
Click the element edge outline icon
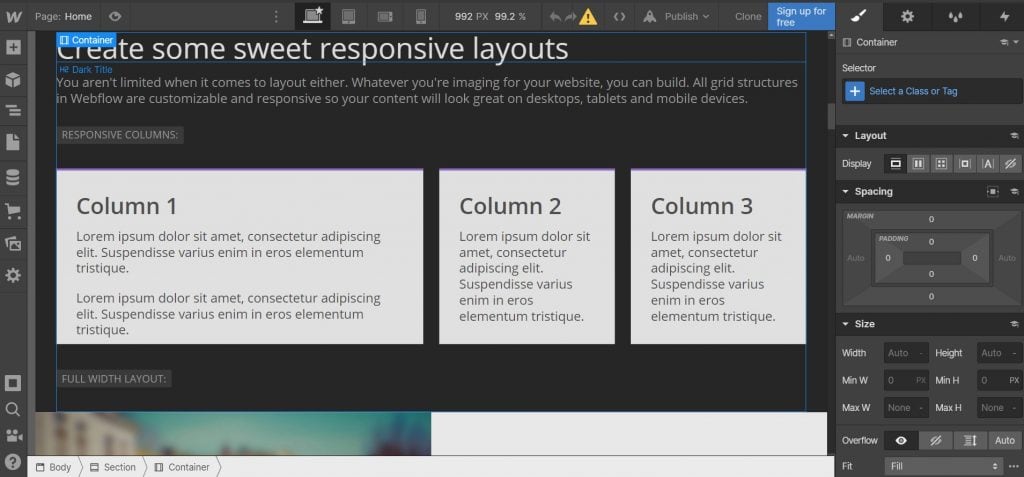pyautogui.click(x=13, y=383)
